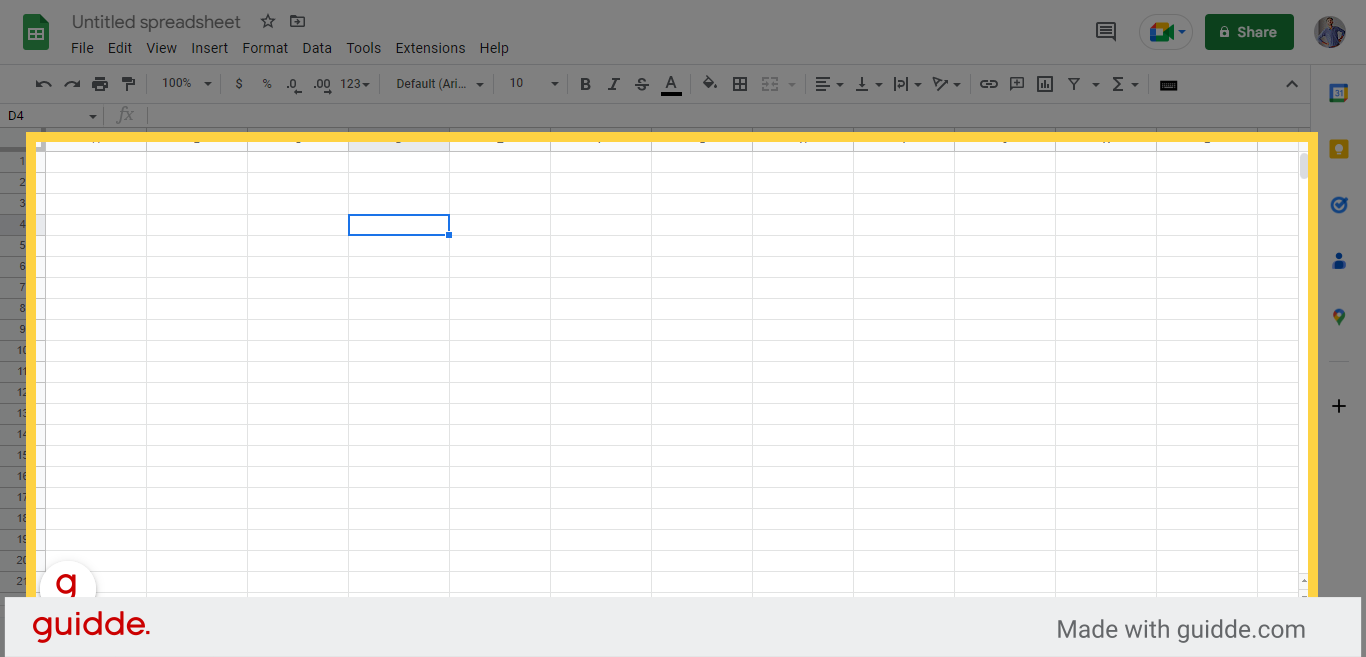
Task: Click the print icon
Action: (100, 84)
